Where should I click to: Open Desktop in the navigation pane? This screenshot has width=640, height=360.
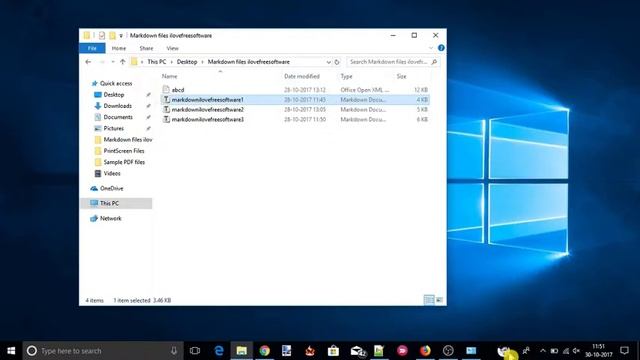(x=113, y=95)
